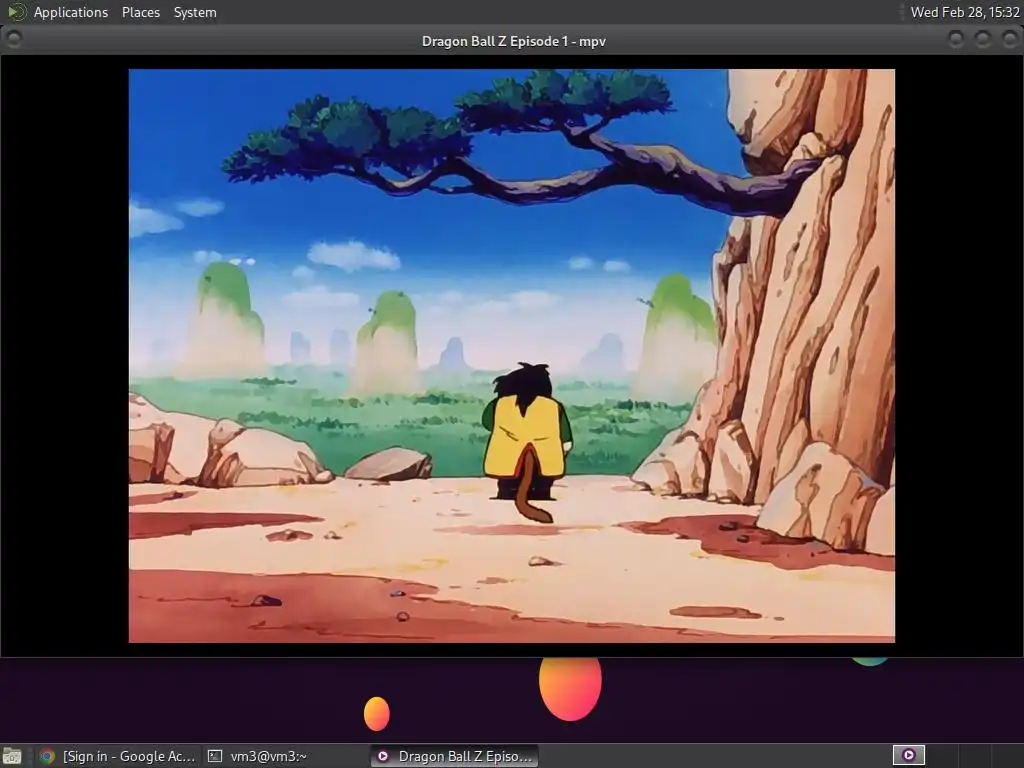Open the mpv window menu button
This screenshot has height=768, width=1024.
(x=14, y=39)
